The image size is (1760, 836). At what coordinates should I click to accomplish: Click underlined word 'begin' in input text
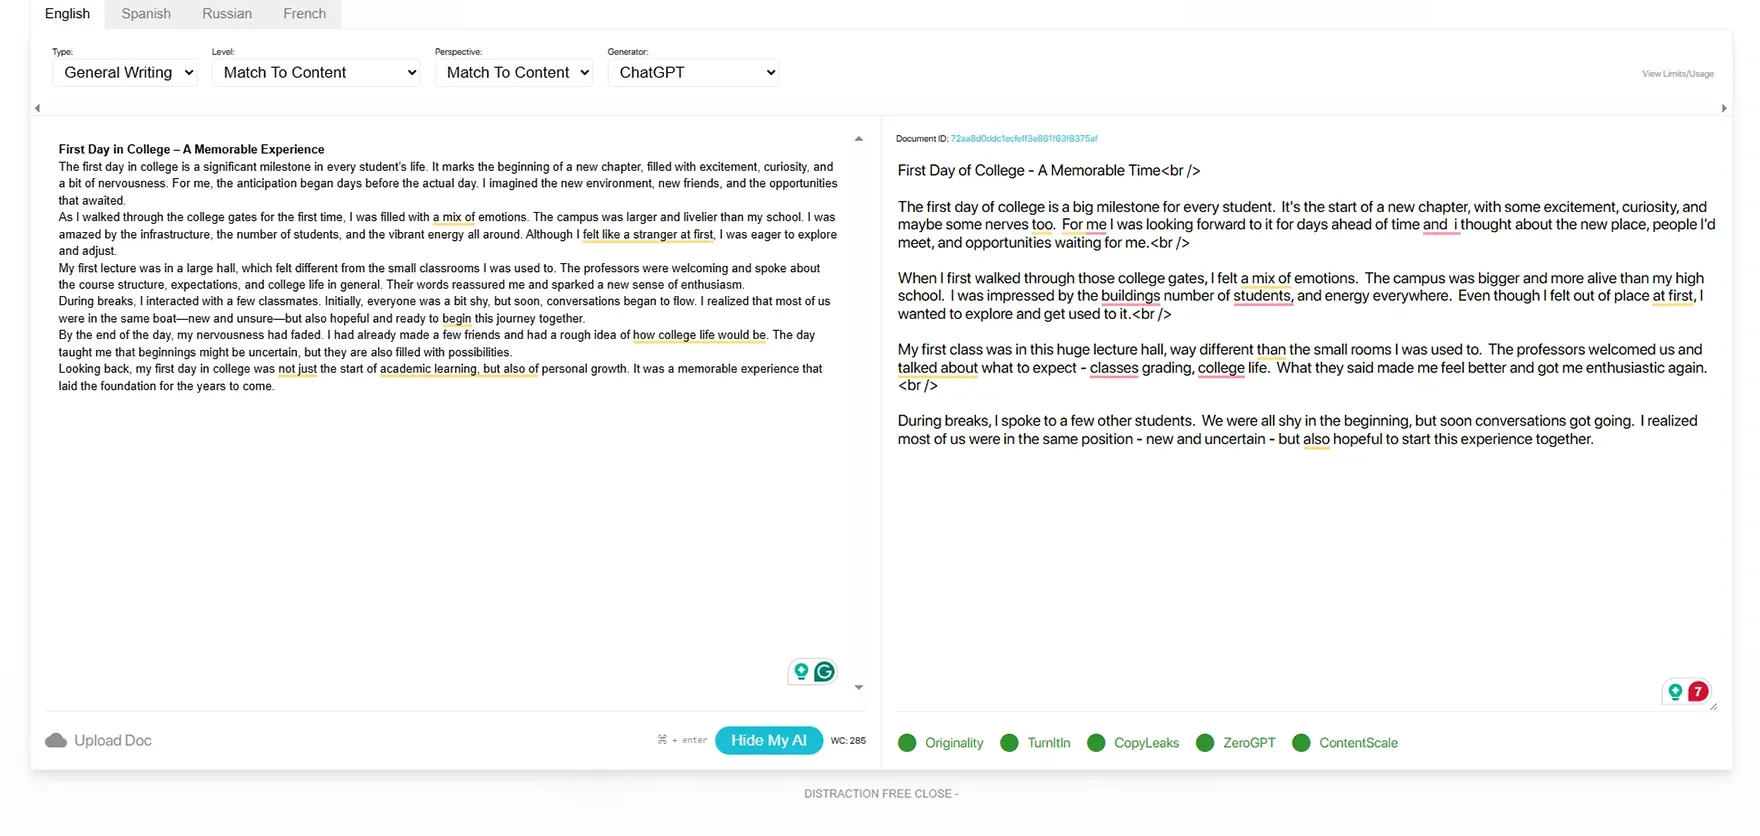tap(456, 319)
